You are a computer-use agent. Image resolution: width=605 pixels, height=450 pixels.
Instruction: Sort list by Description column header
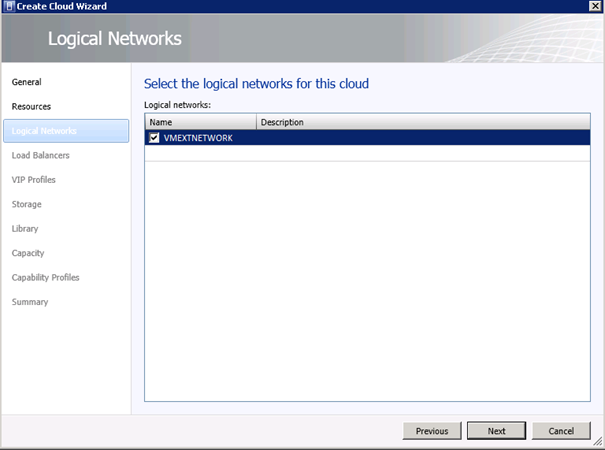(x=423, y=122)
